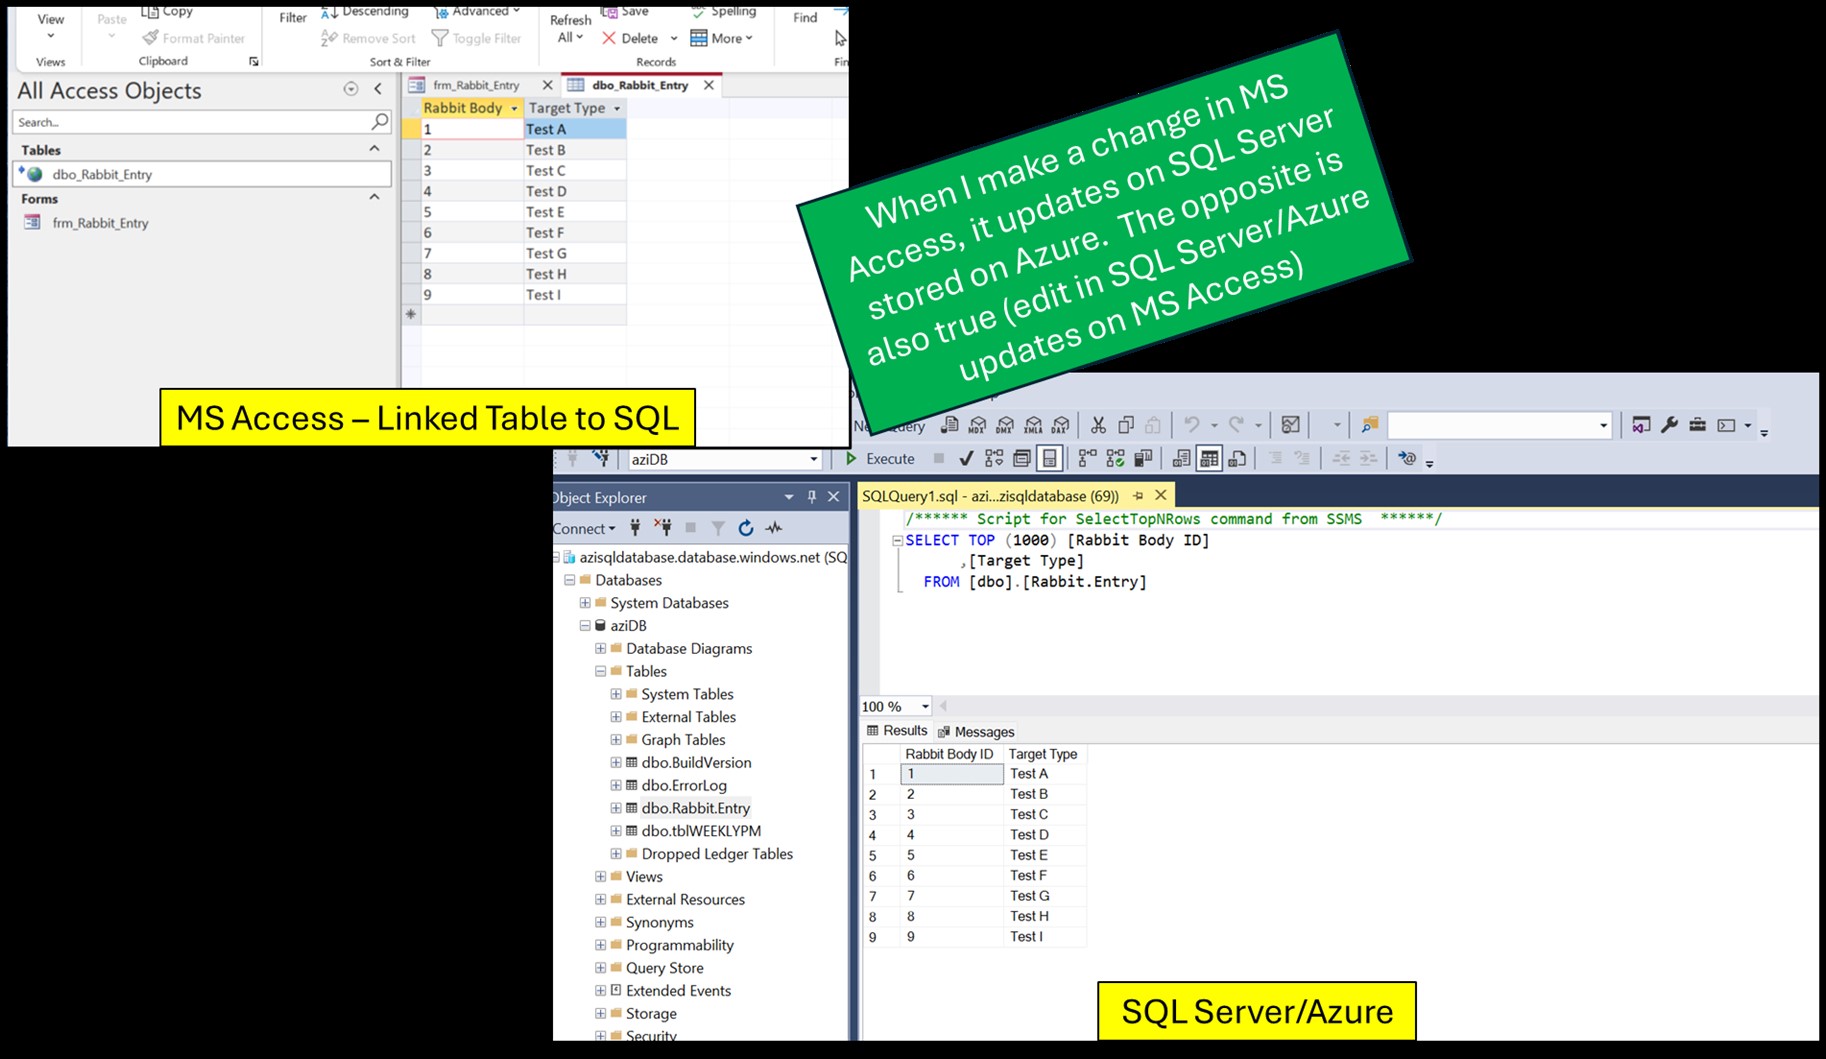Screen dimensions: 1826x1059
Task: Select dbo.tblWEEKLYPM in Object Explorer
Action: (701, 831)
